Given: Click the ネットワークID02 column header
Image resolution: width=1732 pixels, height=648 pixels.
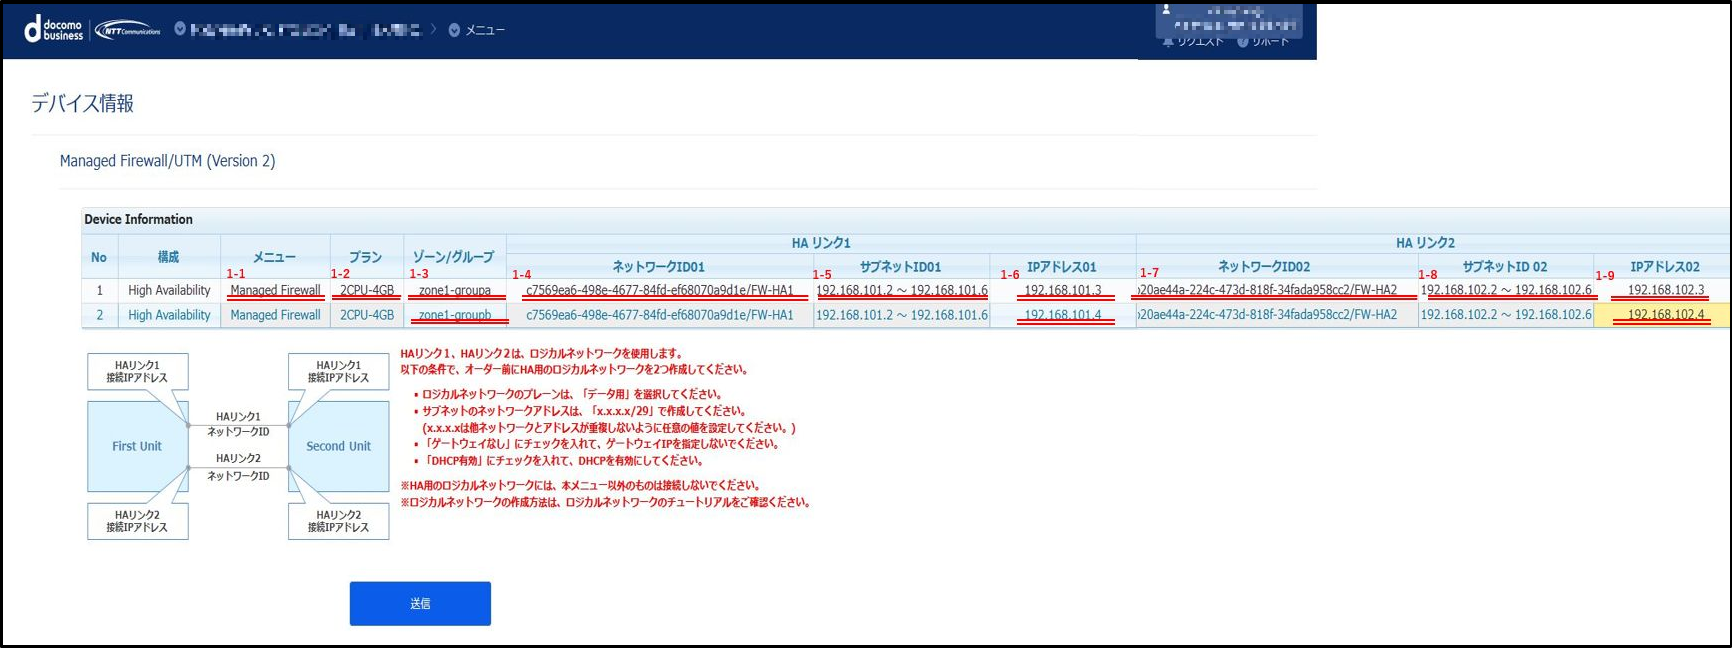Looking at the screenshot, I should coord(1264,267).
